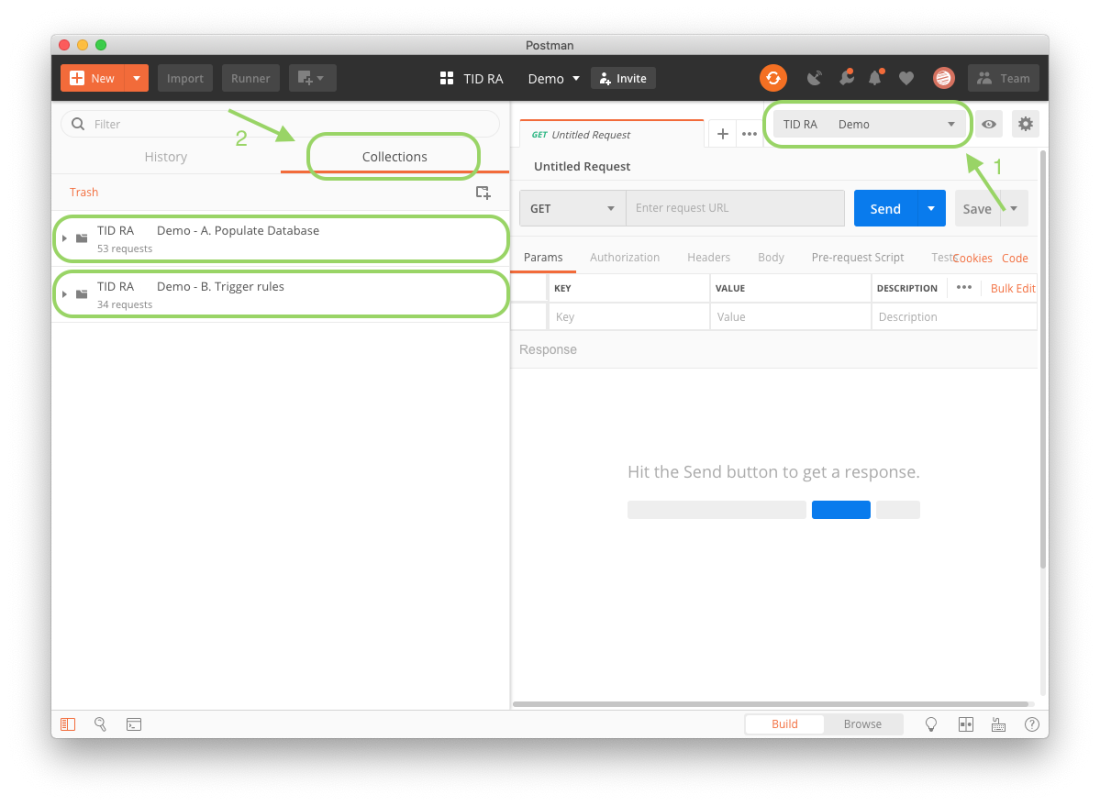Open tab options three-dot menu

749,133
